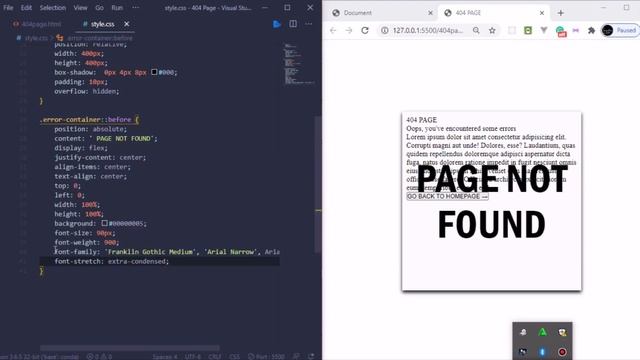Open the Go menu

pos(99,8)
